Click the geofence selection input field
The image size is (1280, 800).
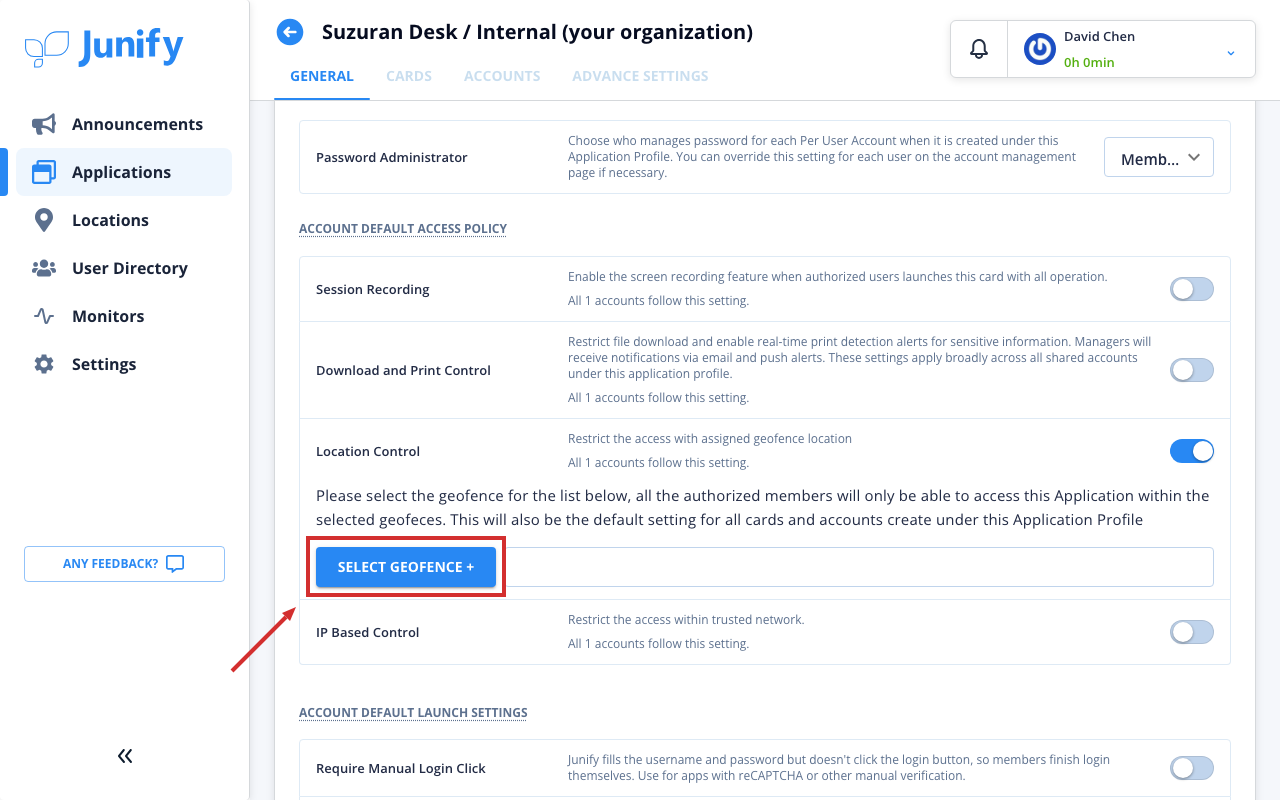point(855,567)
